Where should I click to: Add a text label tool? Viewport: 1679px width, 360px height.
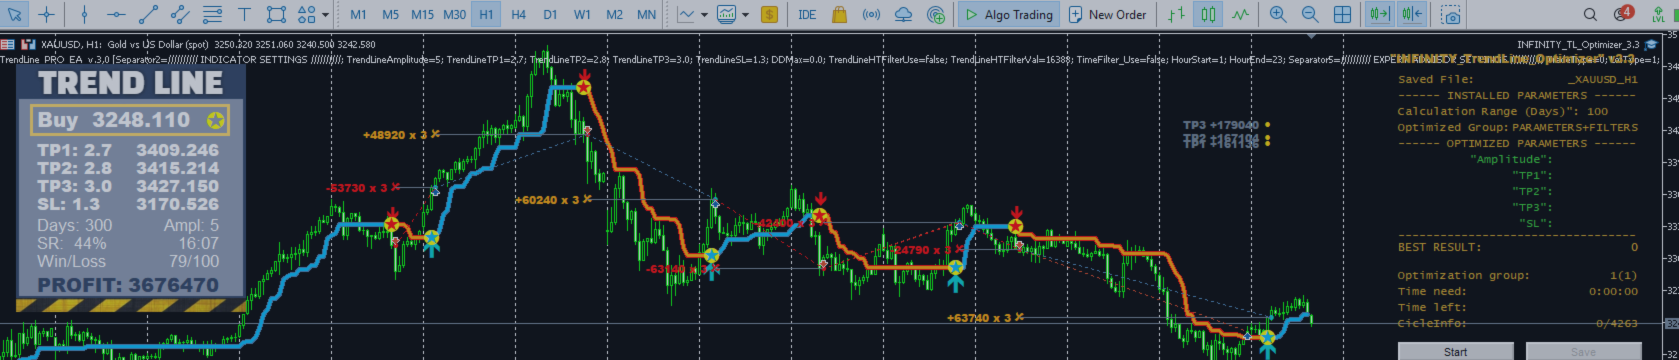245,15
